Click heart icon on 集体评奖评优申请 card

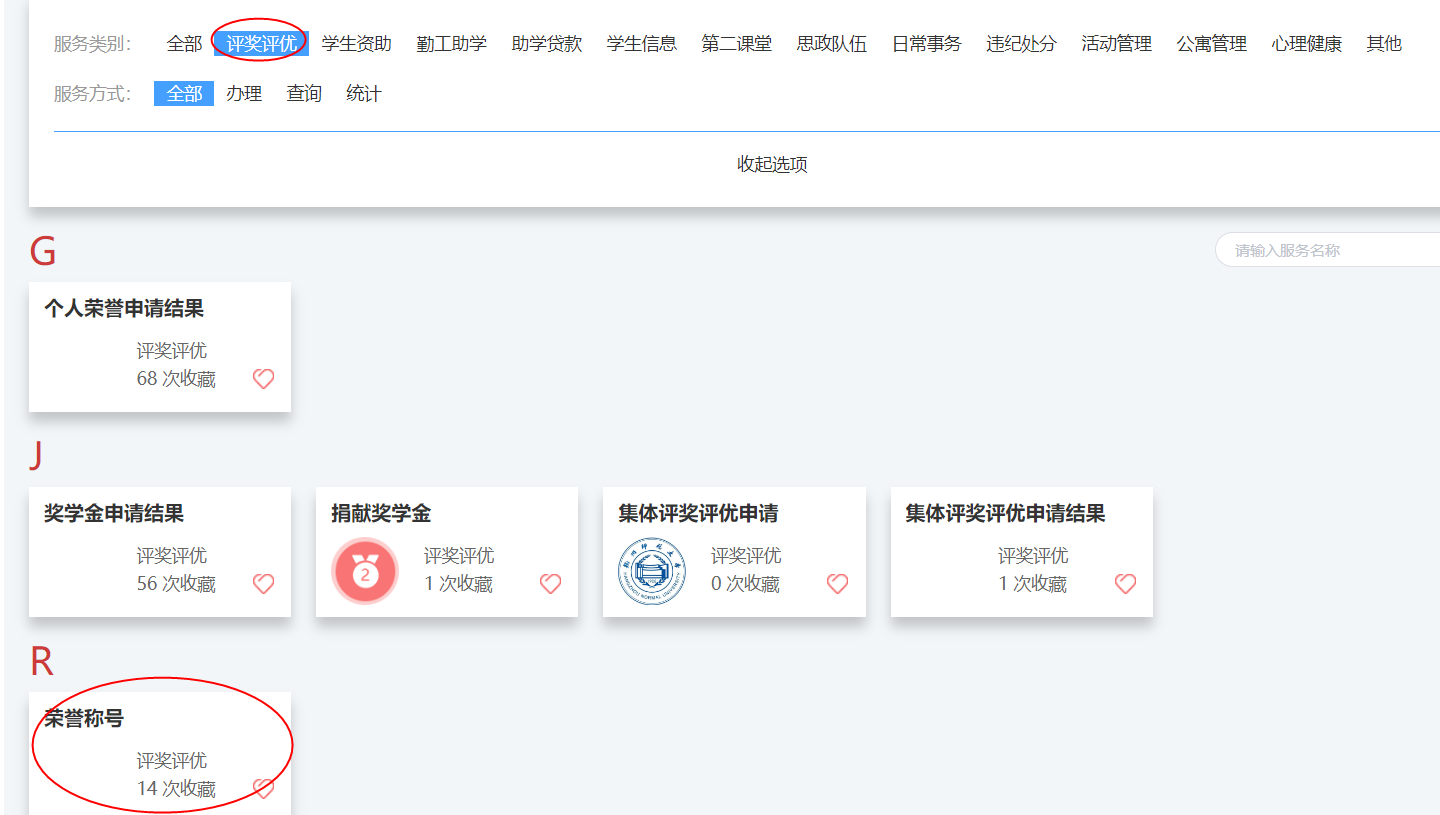point(837,584)
